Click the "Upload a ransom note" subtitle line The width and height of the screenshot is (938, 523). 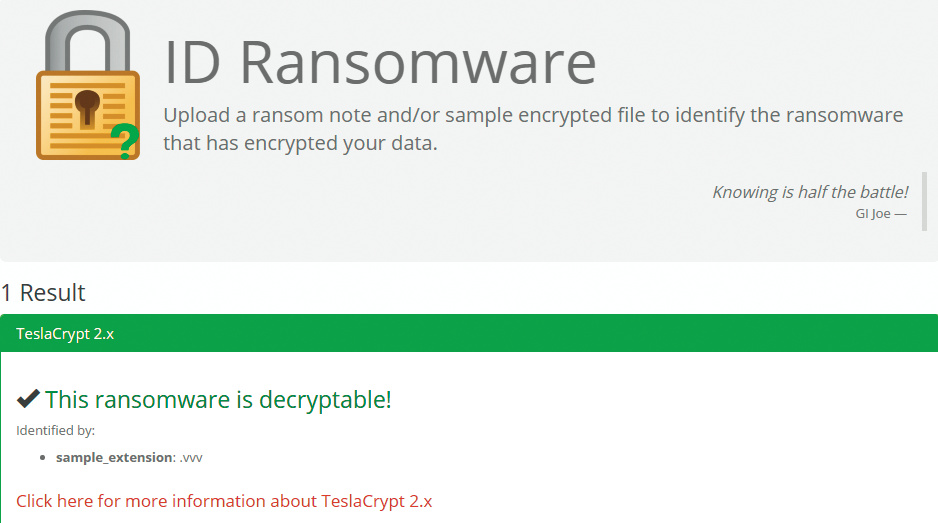point(532,115)
